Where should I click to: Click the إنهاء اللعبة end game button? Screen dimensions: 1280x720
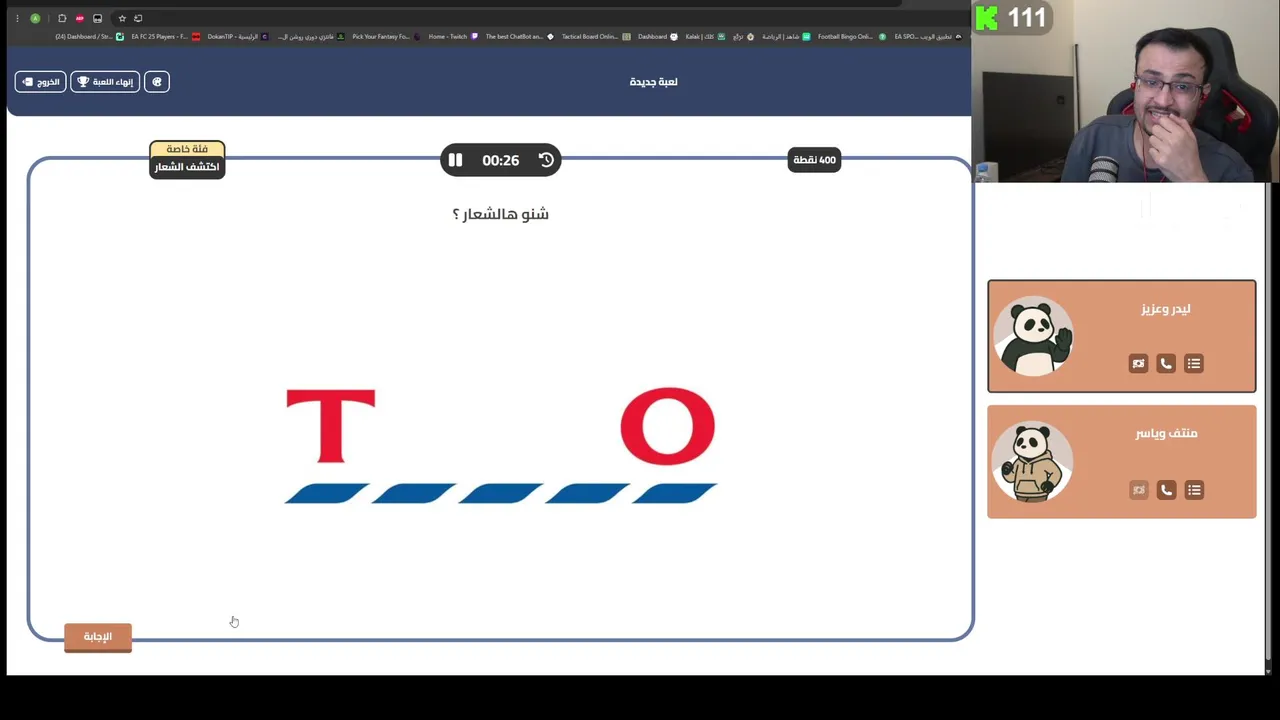click(x=105, y=82)
